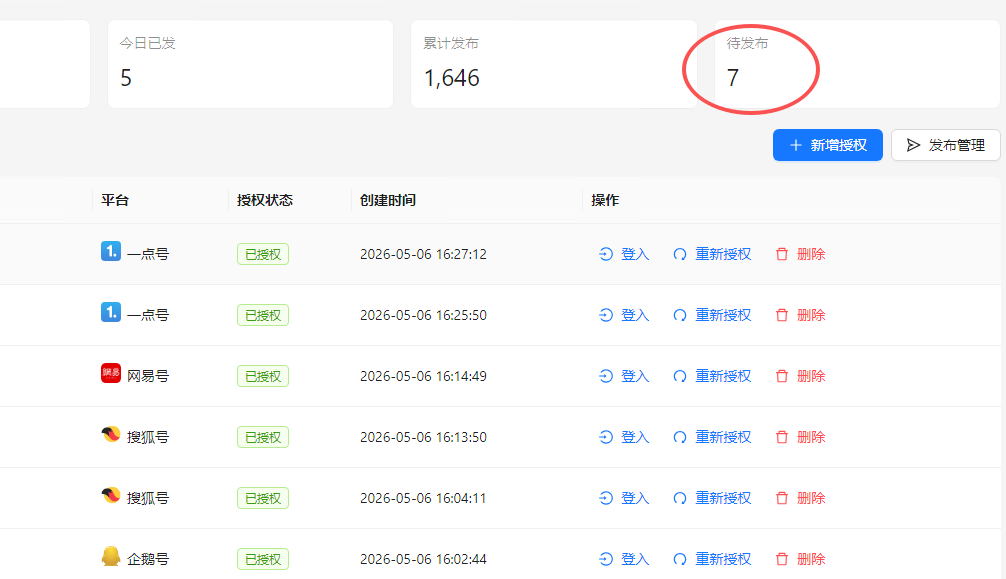This screenshot has width=1006, height=579.
Task: Click 登入 for 搜狐号 created 16:13:50
Action: [624, 437]
